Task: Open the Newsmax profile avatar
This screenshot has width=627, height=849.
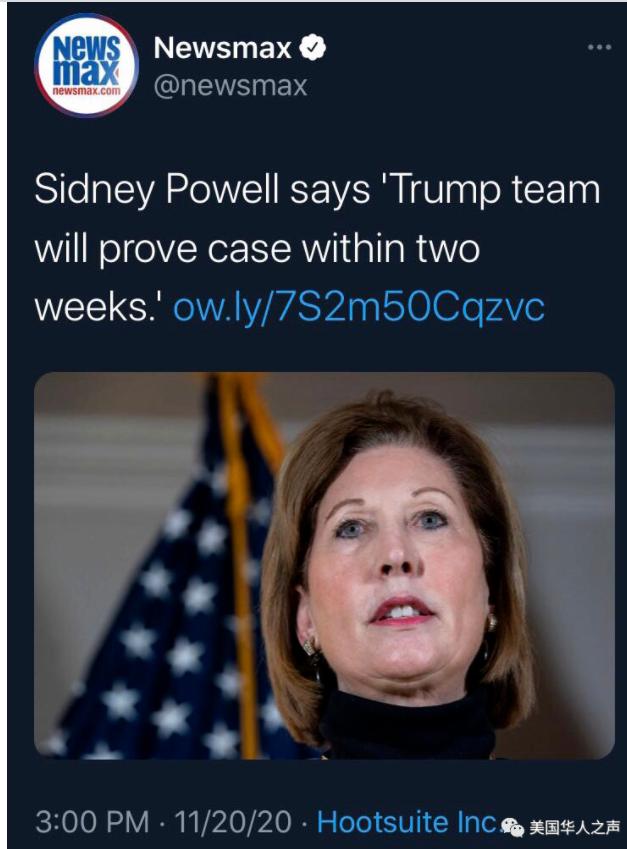Action: 86,66
